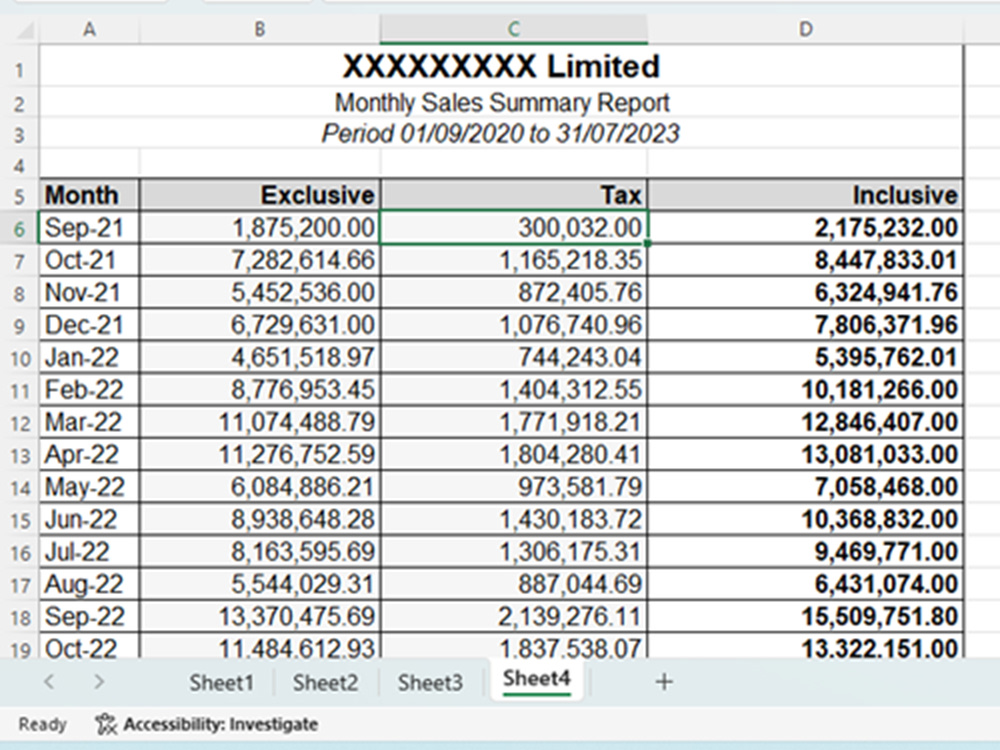
Task: Select the Jul-22 month cell
Action: click(89, 552)
